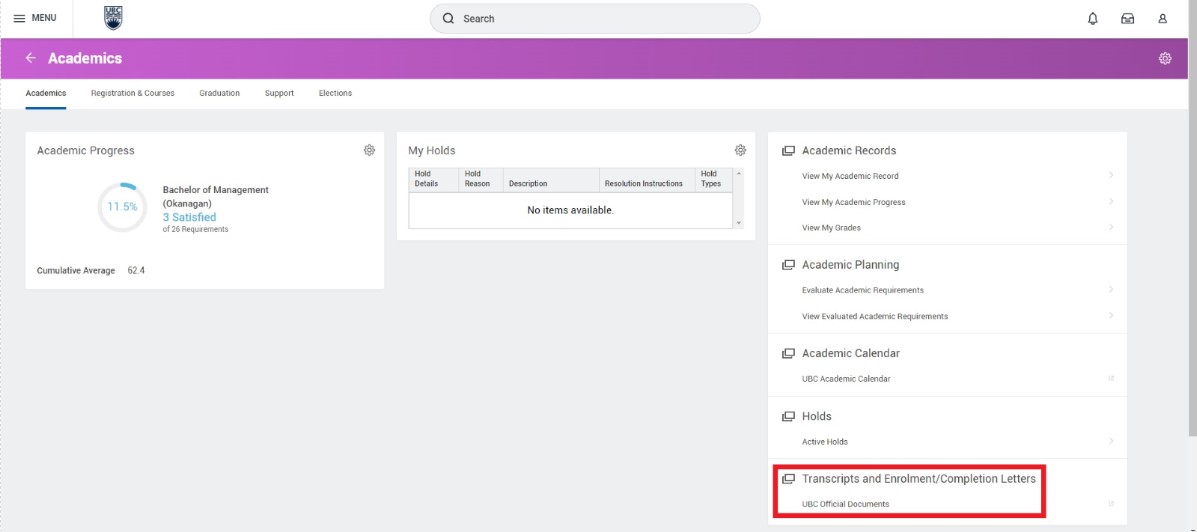Click inside the Search field
The height and width of the screenshot is (532, 1197).
(595, 18)
